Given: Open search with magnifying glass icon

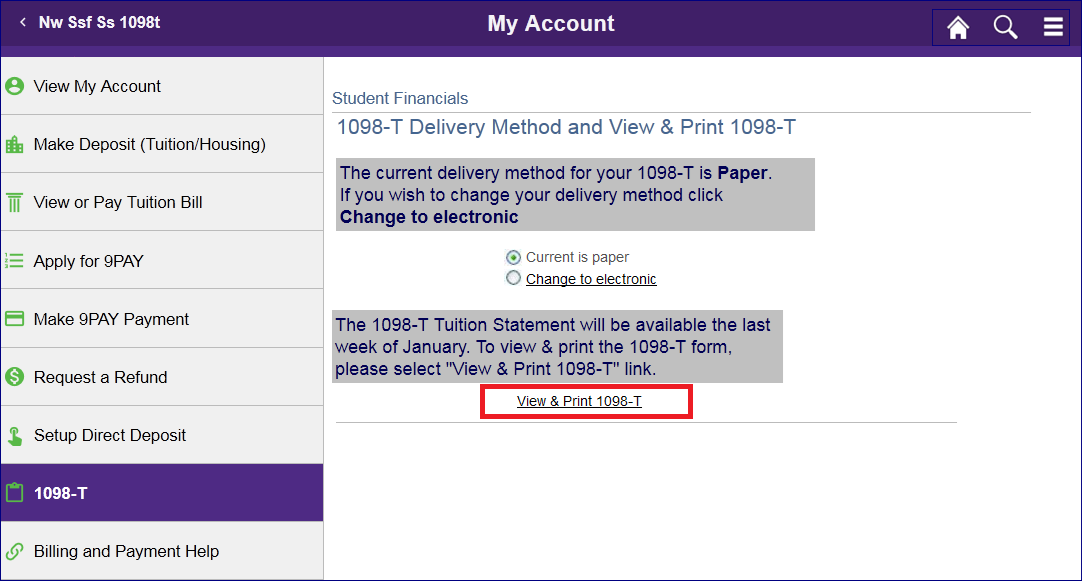Looking at the screenshot, I should point(1005,28).
